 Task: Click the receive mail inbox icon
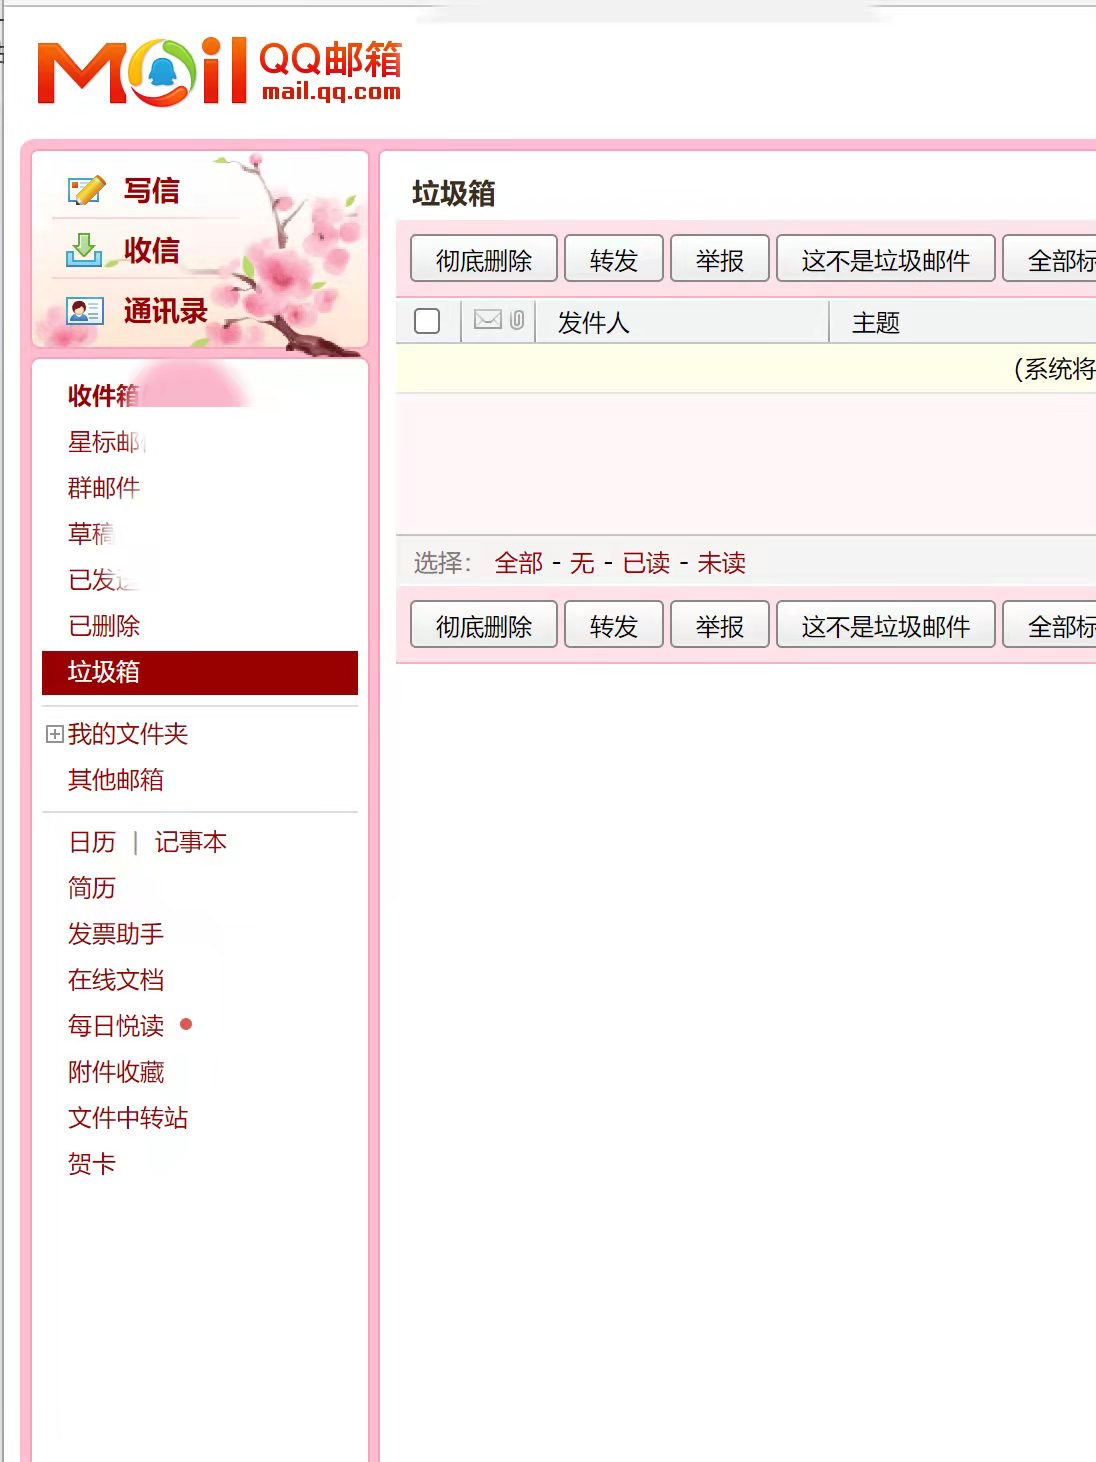(x=84, y=250)
